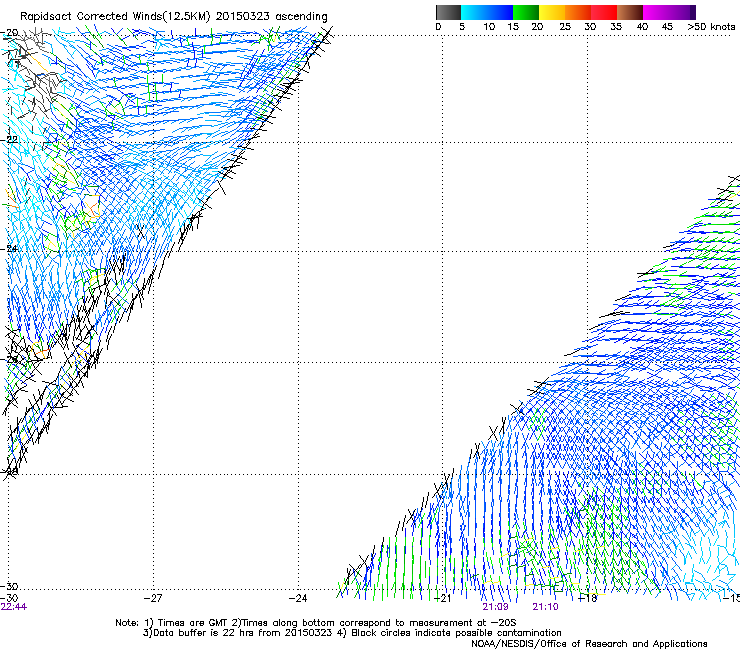Click the longitude label "-21"
The height and width of the screenshot is (650, 740).
[x=442, y=598]
